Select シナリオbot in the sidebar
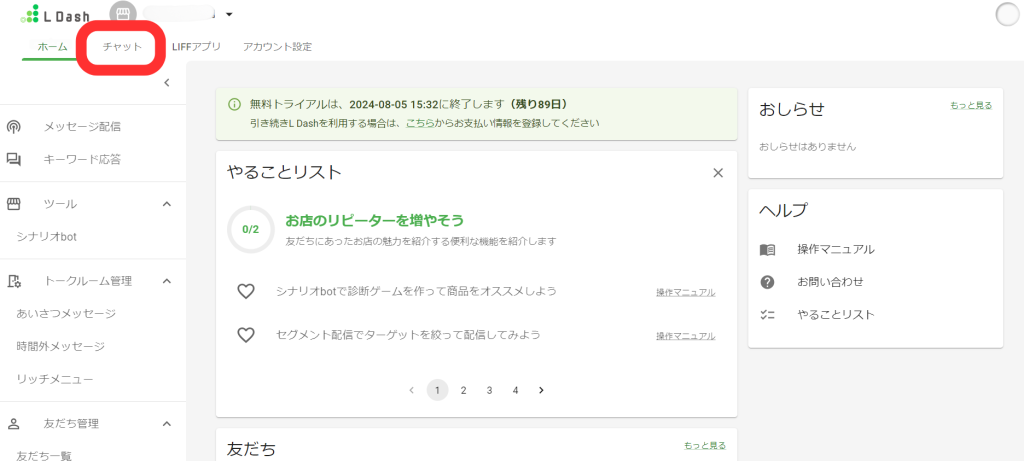Viewport: 1024px width, 461px height. pos(47,237)
